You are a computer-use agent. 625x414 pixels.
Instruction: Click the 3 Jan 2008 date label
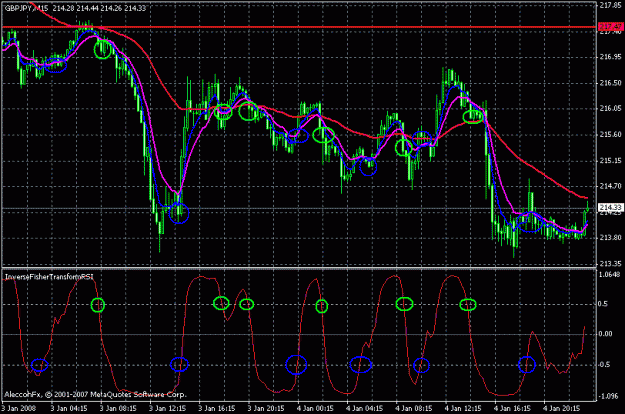(x=18, y=408)
